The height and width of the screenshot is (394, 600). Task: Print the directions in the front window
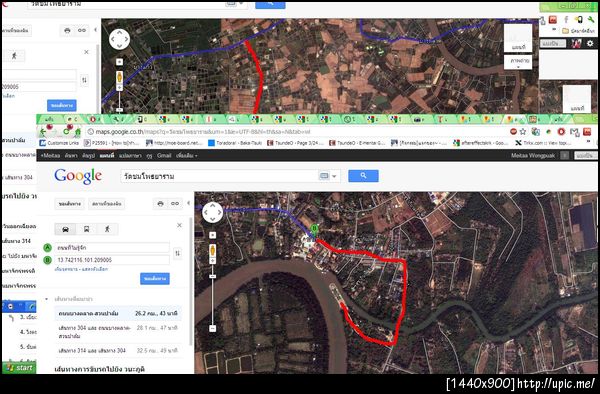[161, 204]
